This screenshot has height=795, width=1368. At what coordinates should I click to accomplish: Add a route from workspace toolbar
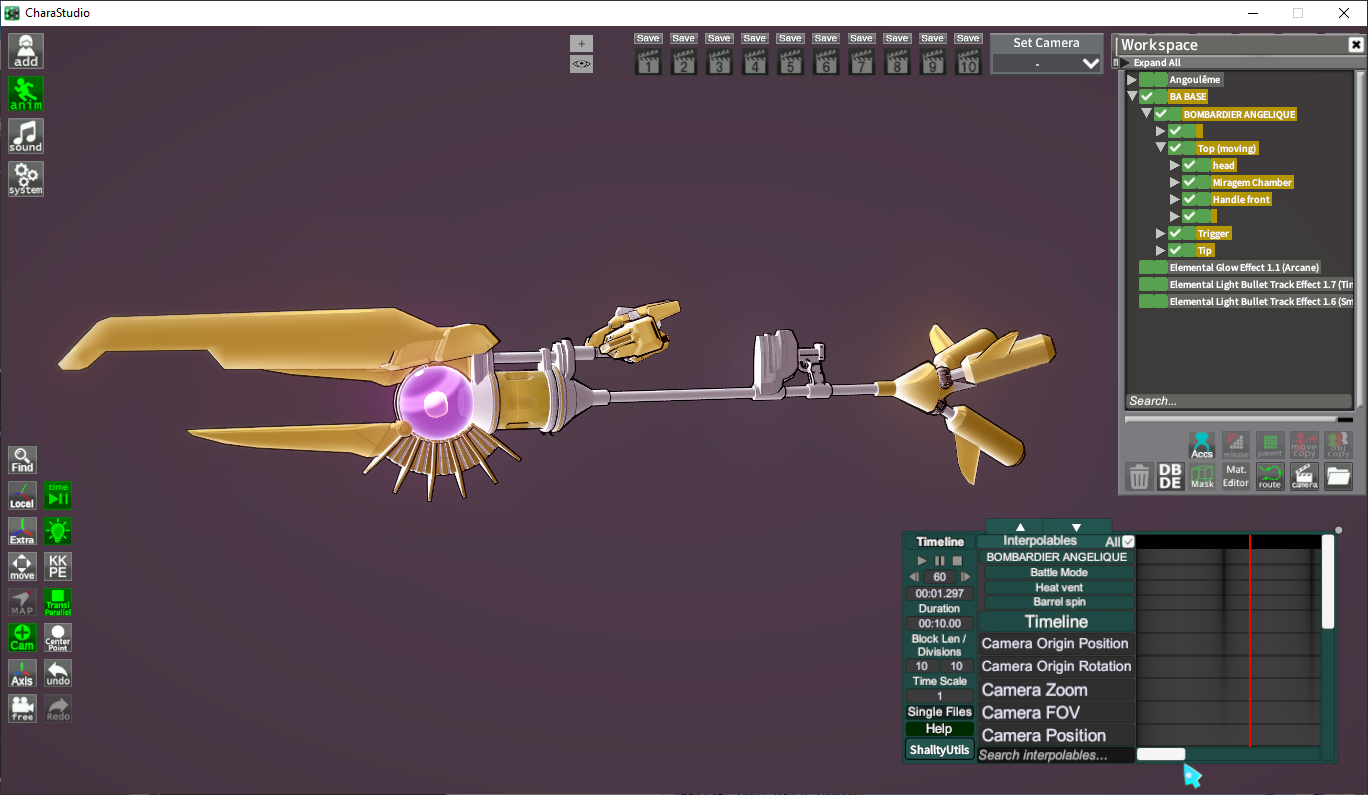[1270, 477]
